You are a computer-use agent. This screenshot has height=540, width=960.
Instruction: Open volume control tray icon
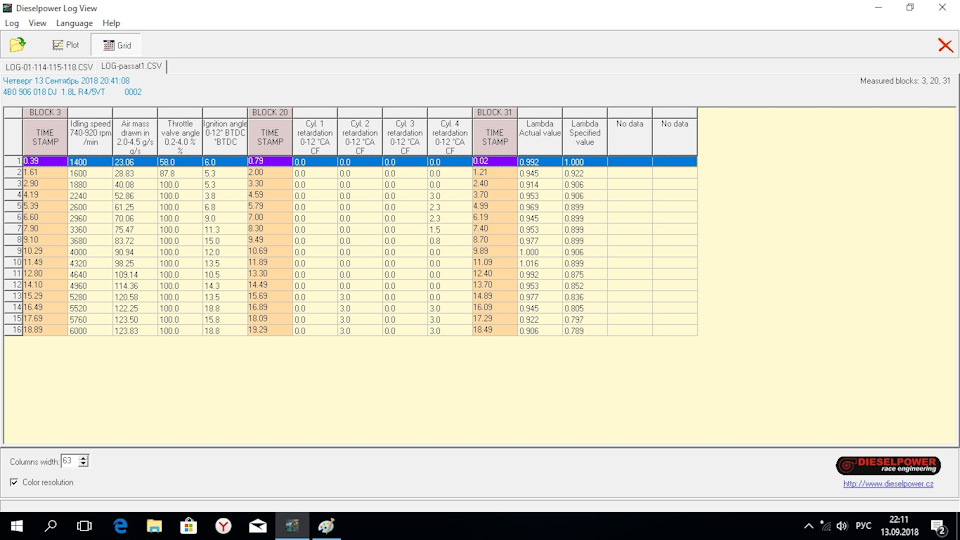pyautogui.click(x=842, y=526)
